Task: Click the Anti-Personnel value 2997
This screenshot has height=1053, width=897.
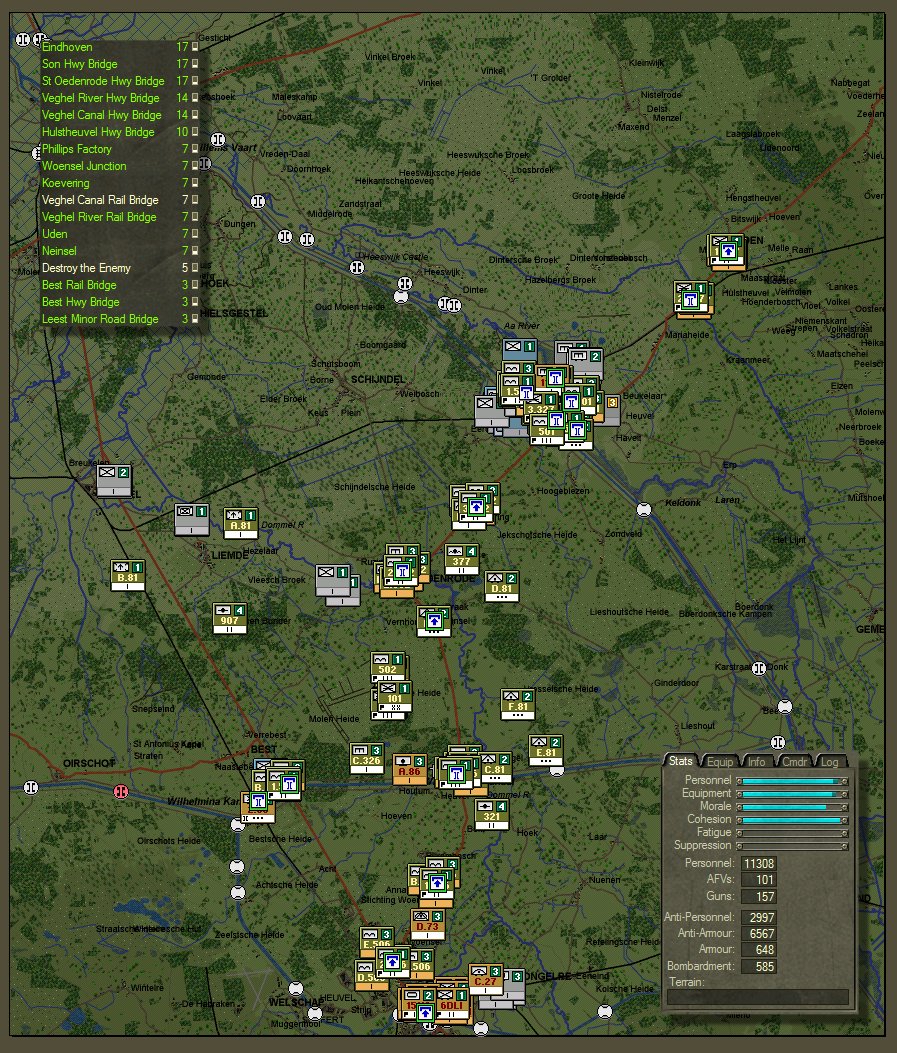Action: point(757,917)
